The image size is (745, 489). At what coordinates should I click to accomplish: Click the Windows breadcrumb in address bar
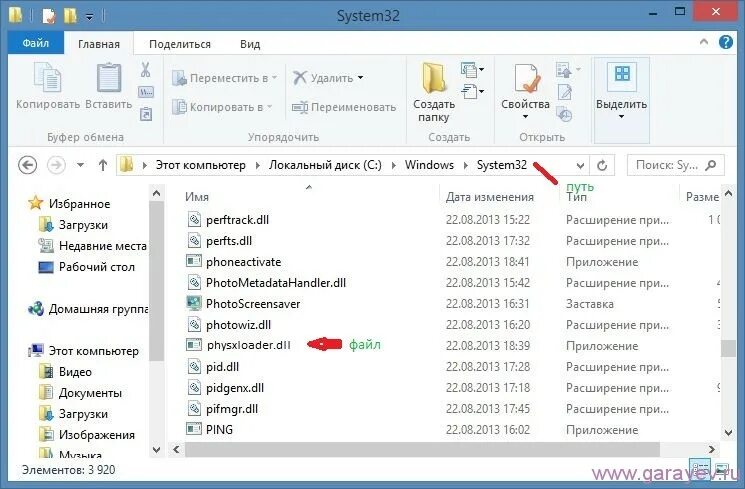pyautogui.click(x=429, y=165)
